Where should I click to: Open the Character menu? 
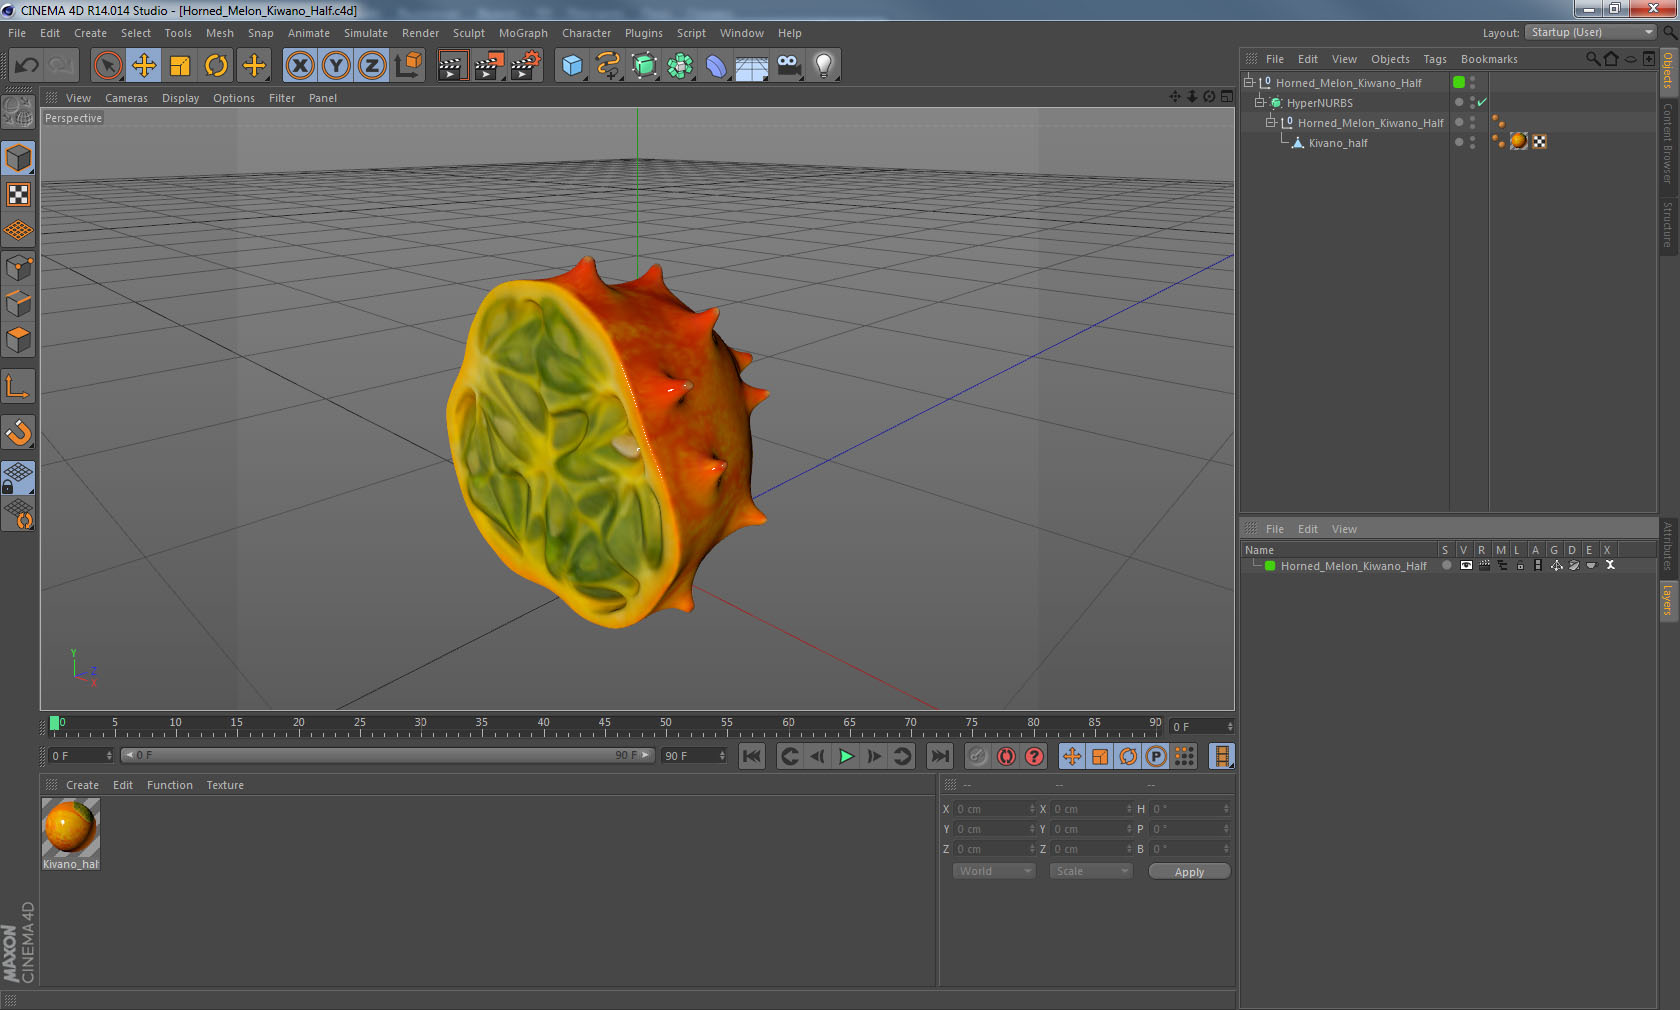(x=586, y=33)
